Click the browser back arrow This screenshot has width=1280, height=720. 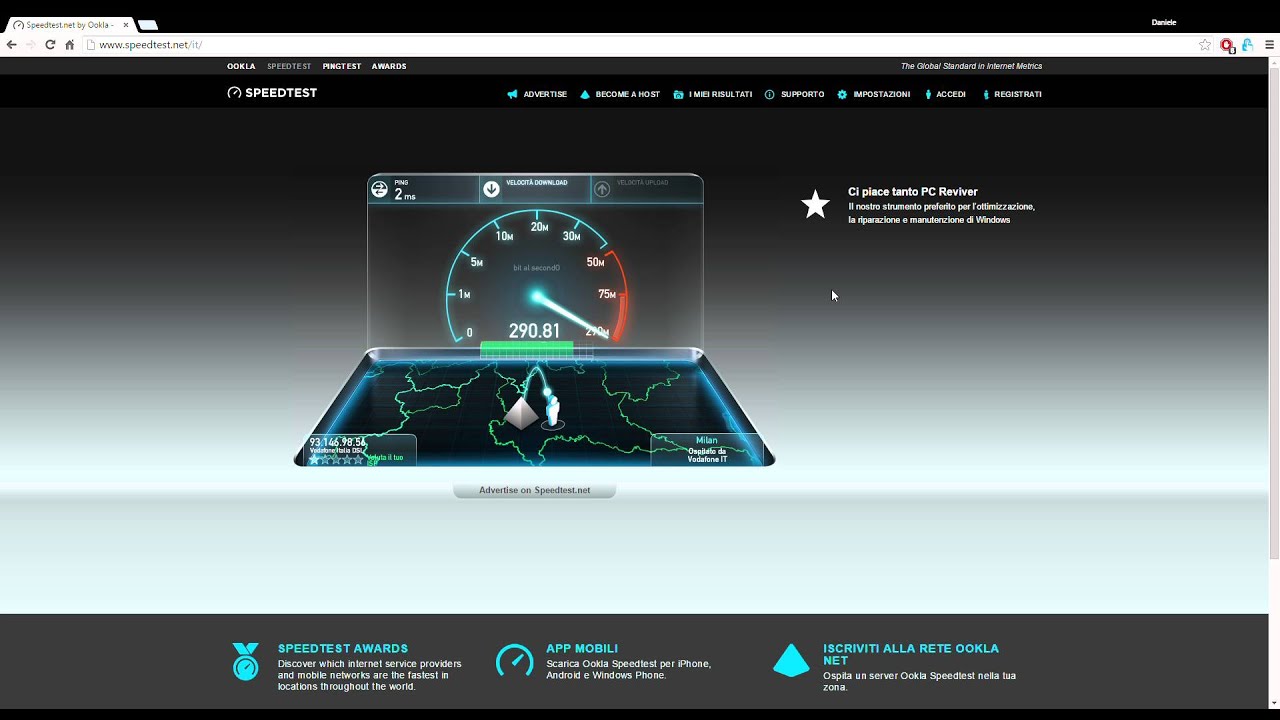(x=12, y=45)
